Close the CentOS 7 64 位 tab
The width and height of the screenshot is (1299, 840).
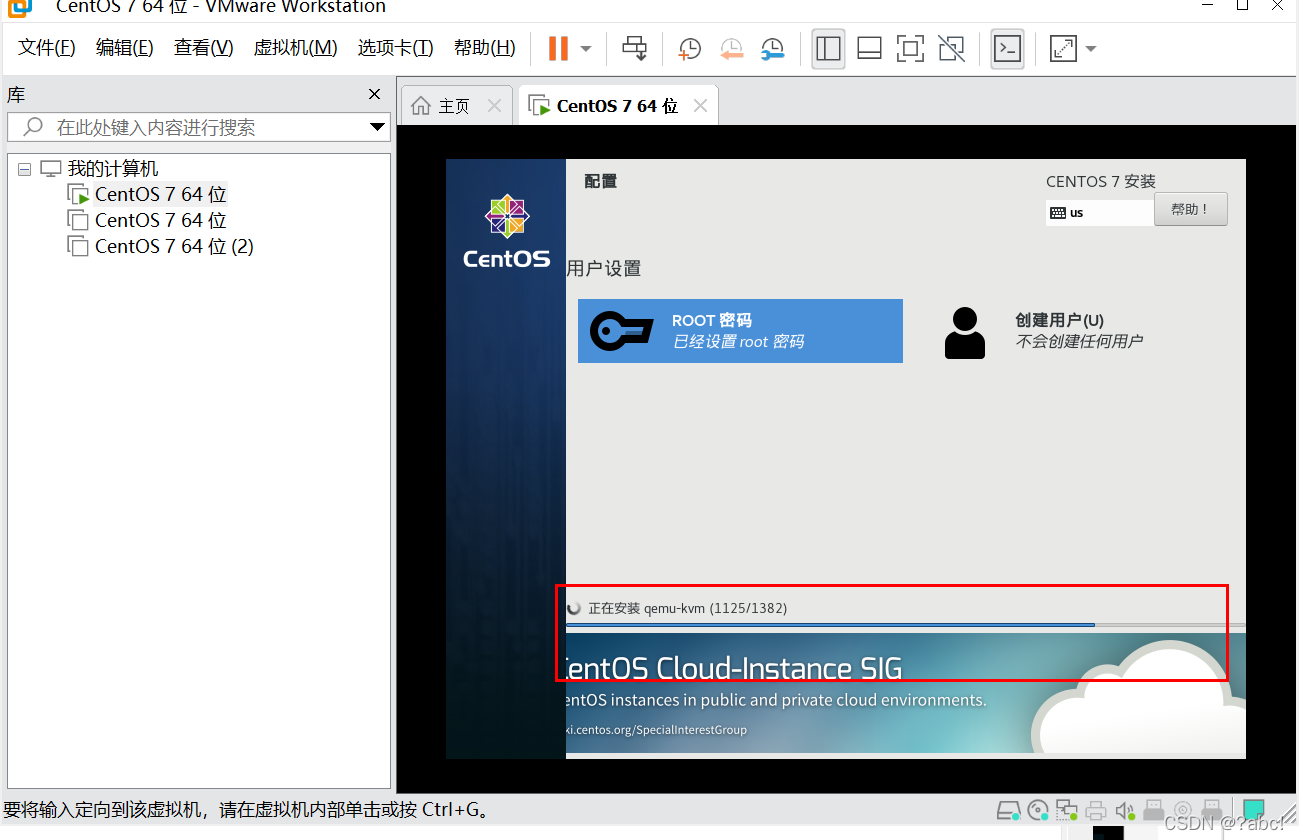700,106
